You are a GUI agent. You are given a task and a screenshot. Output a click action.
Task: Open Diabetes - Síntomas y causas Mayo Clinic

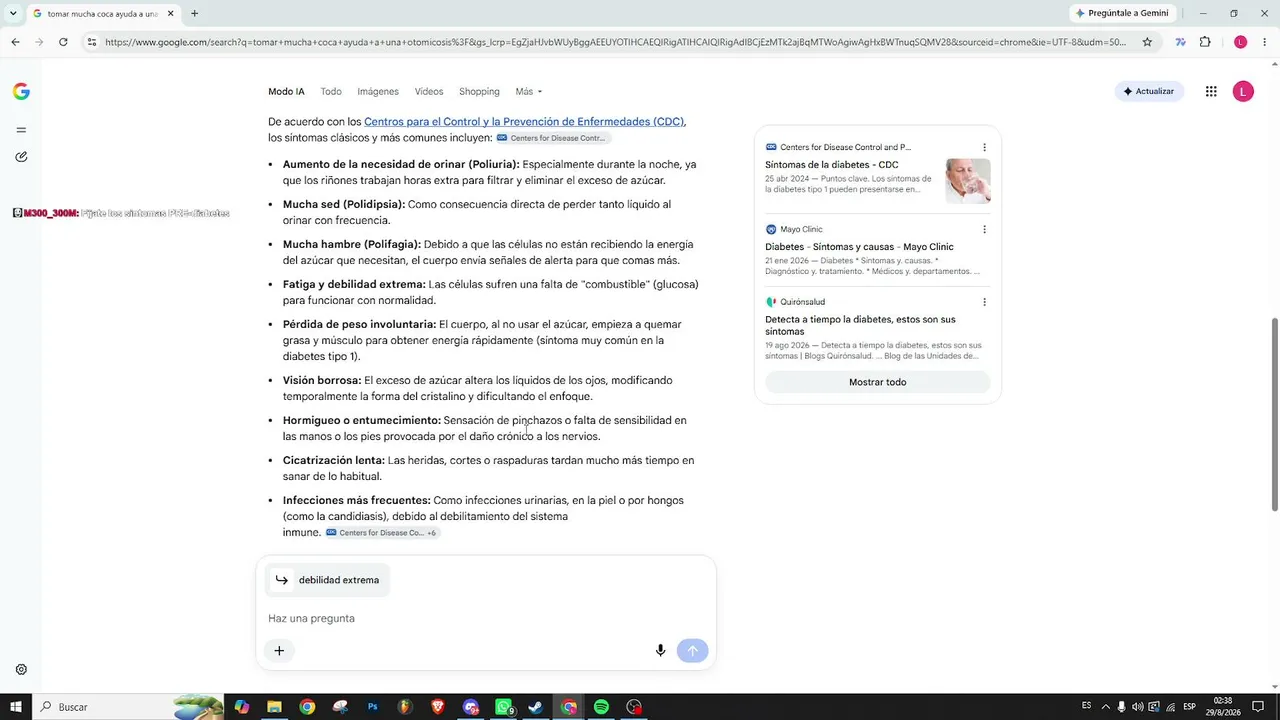(x=859, y=247)
